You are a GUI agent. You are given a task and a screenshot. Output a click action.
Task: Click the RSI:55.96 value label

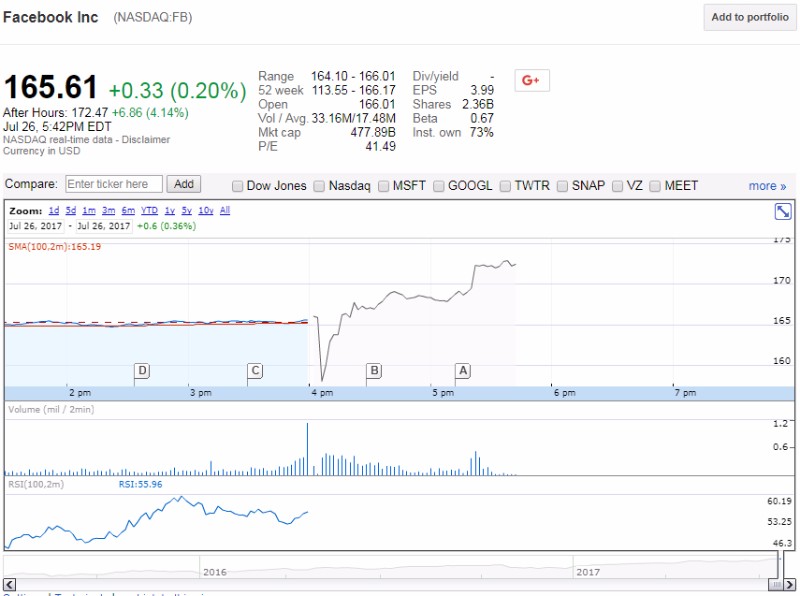point(140,484)
